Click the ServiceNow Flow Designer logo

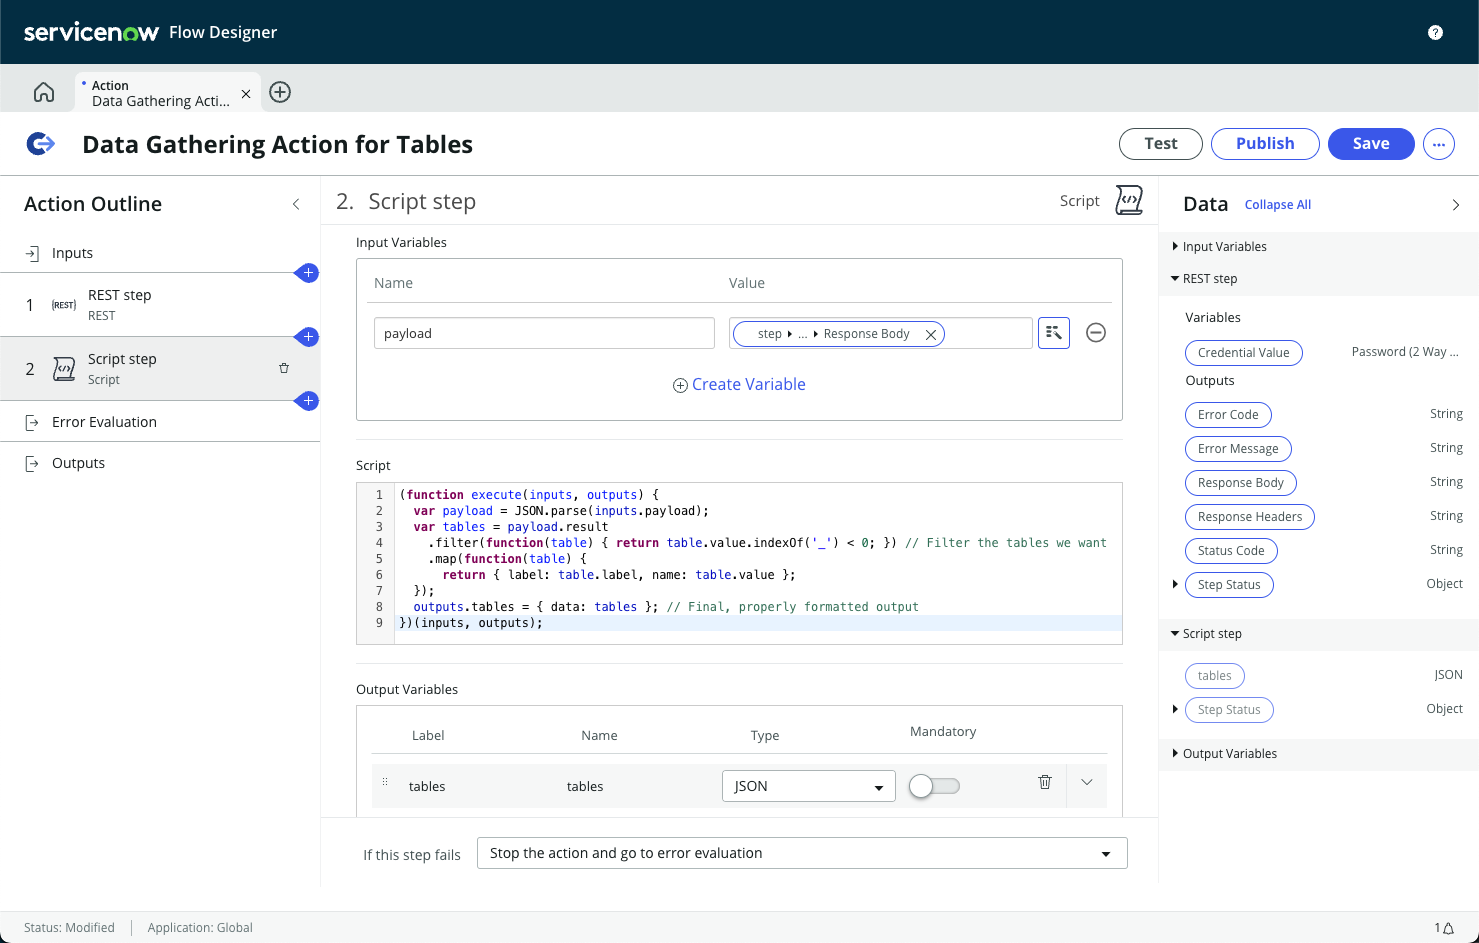[150, 32]
